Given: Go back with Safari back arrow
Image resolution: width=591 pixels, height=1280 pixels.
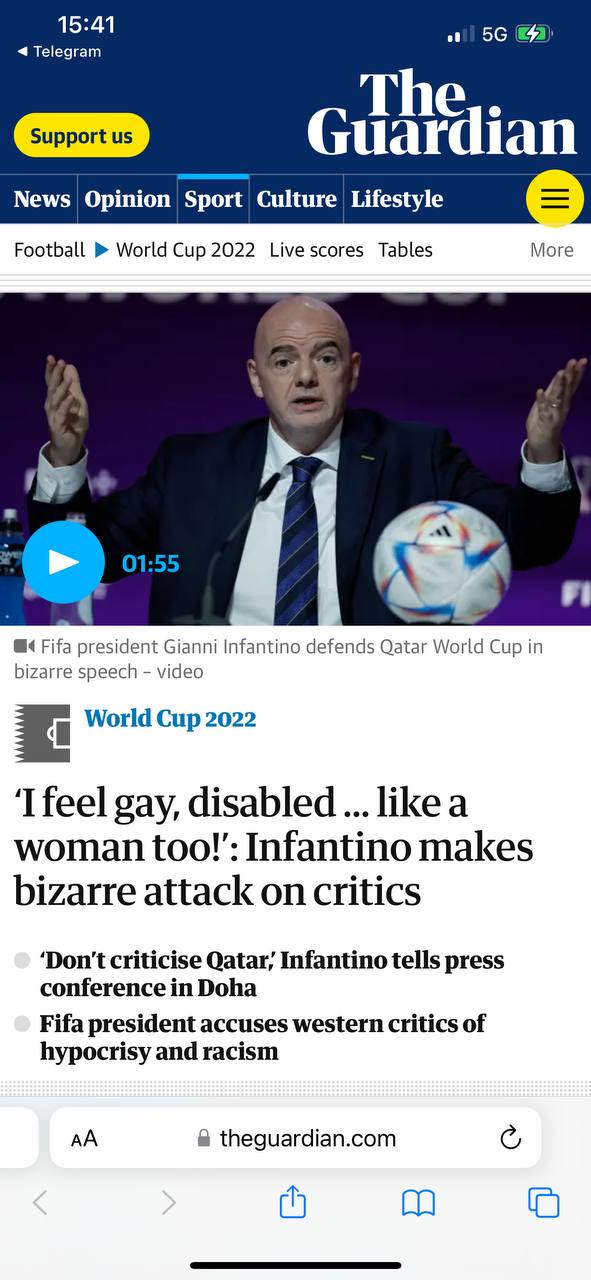Looking at the screenshot, I should 40,1202.
